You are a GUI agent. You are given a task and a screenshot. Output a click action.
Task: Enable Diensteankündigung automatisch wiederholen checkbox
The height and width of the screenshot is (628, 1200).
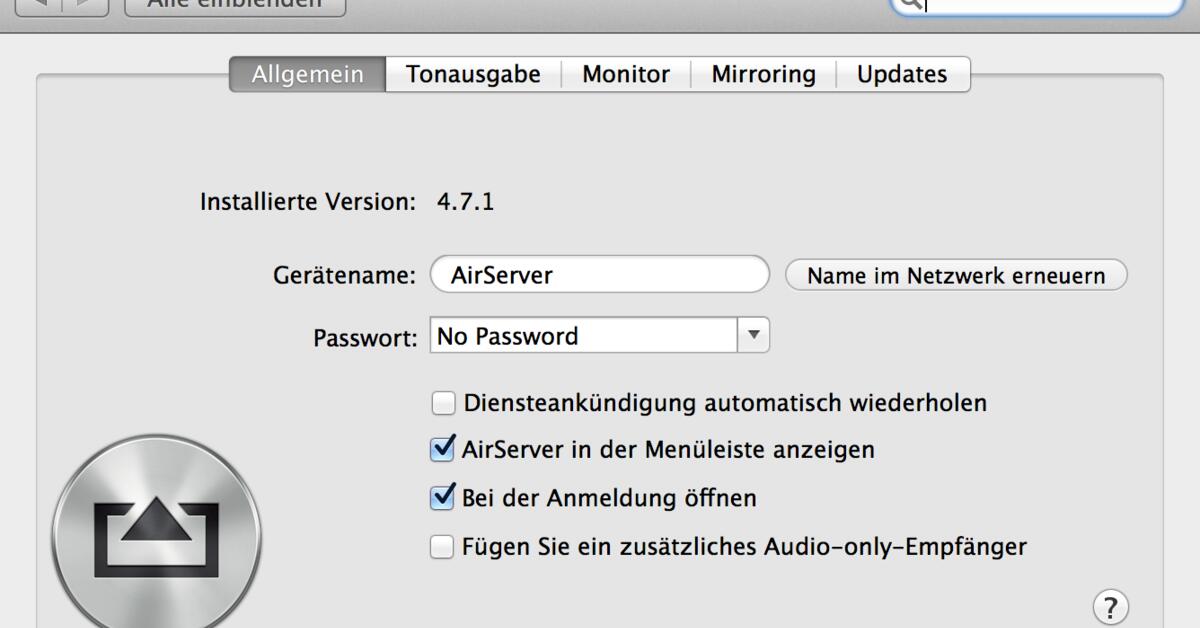pyautogui.click(x=442, y=404)
